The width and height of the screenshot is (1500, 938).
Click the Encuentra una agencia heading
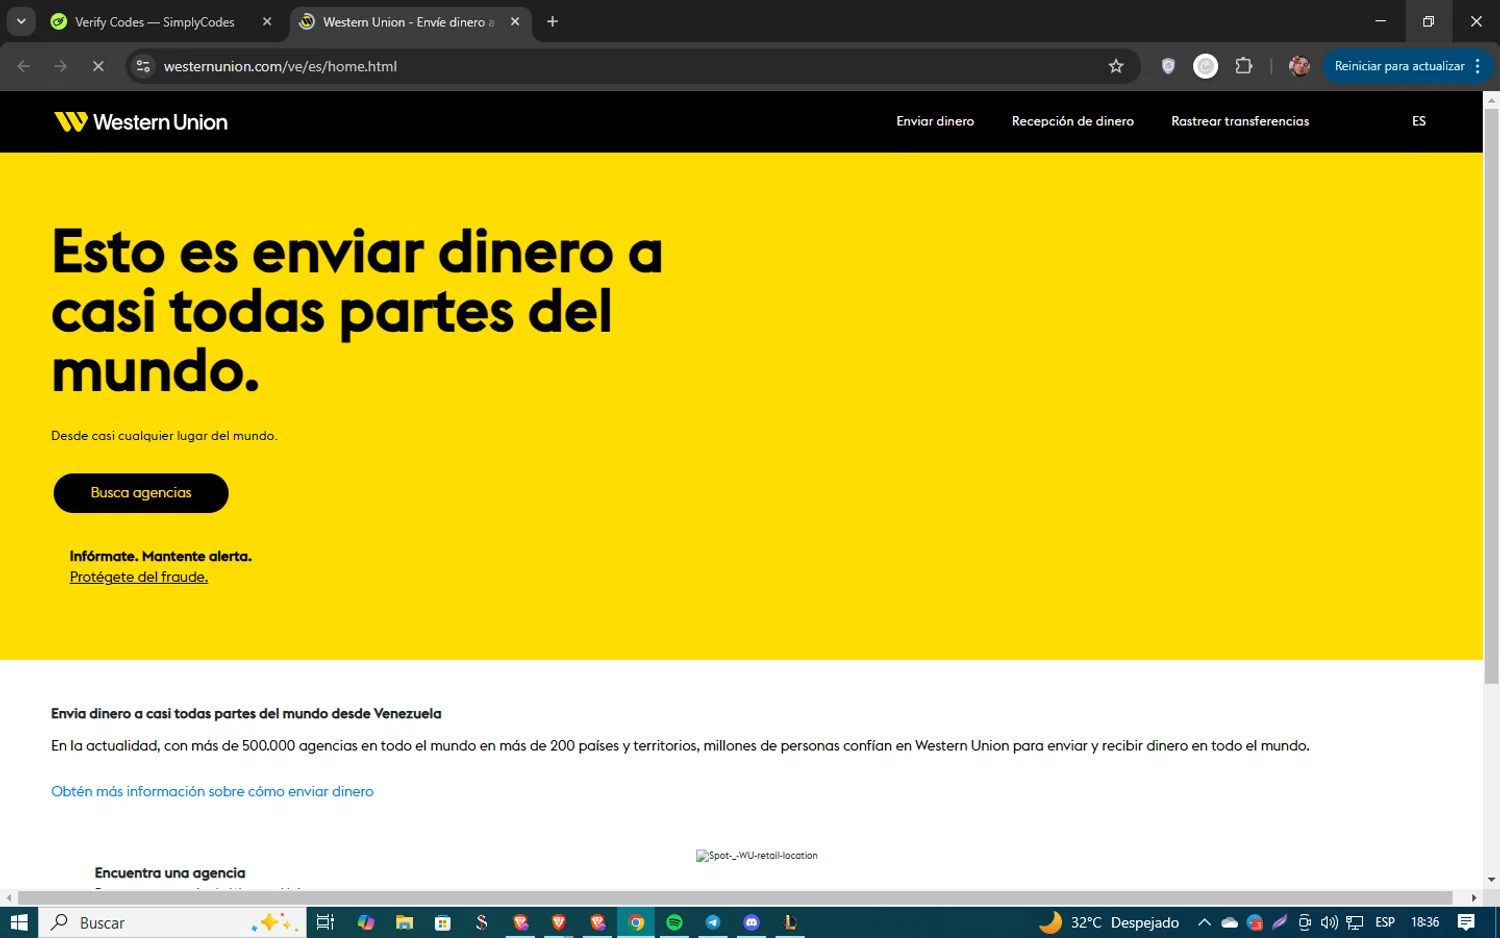[x=170, y=873]
